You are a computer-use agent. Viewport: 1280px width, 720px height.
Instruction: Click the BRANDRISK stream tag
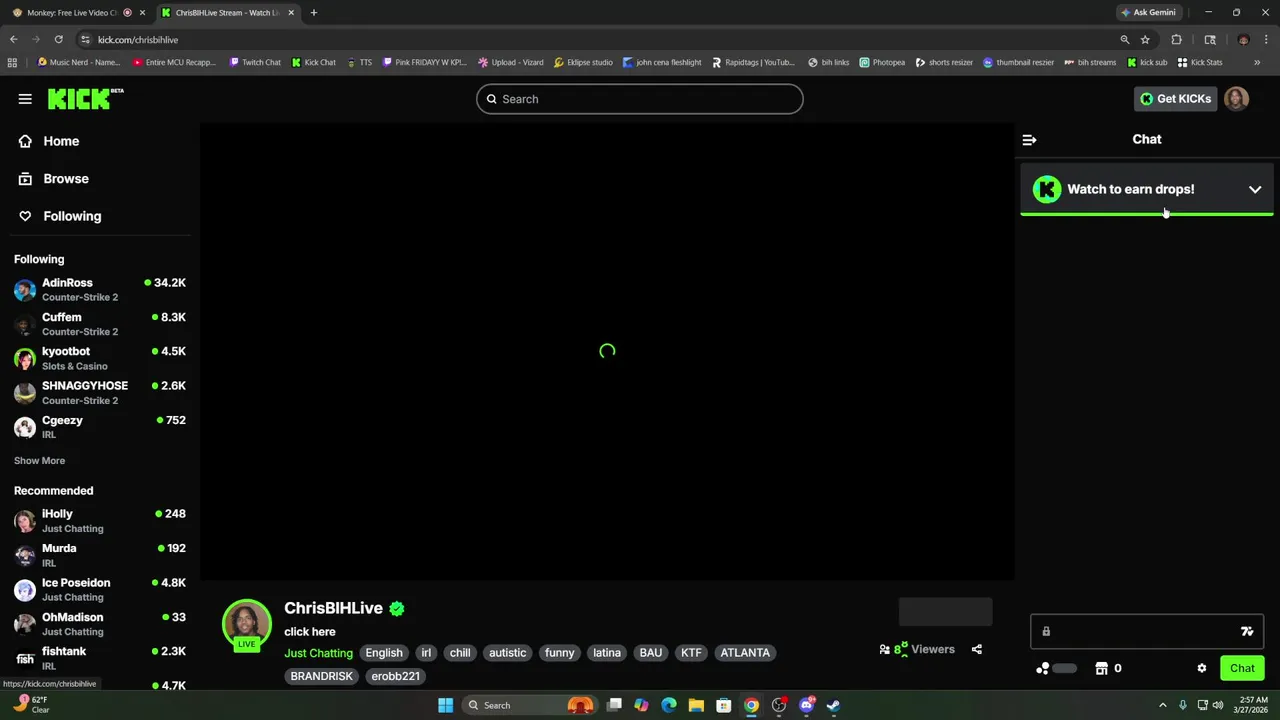point(321,676)
